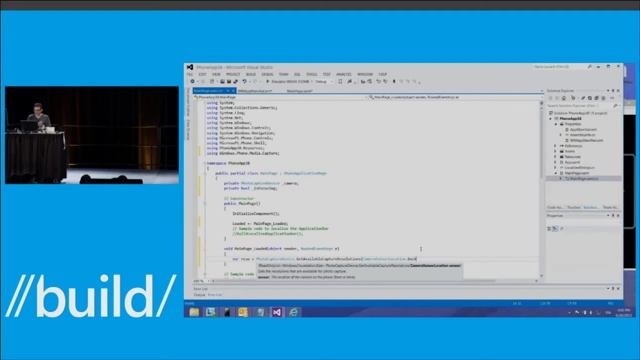This screenshot has width=640, height=360.
Task: Click the InitializeComponent() line in code
Action: 256,213
